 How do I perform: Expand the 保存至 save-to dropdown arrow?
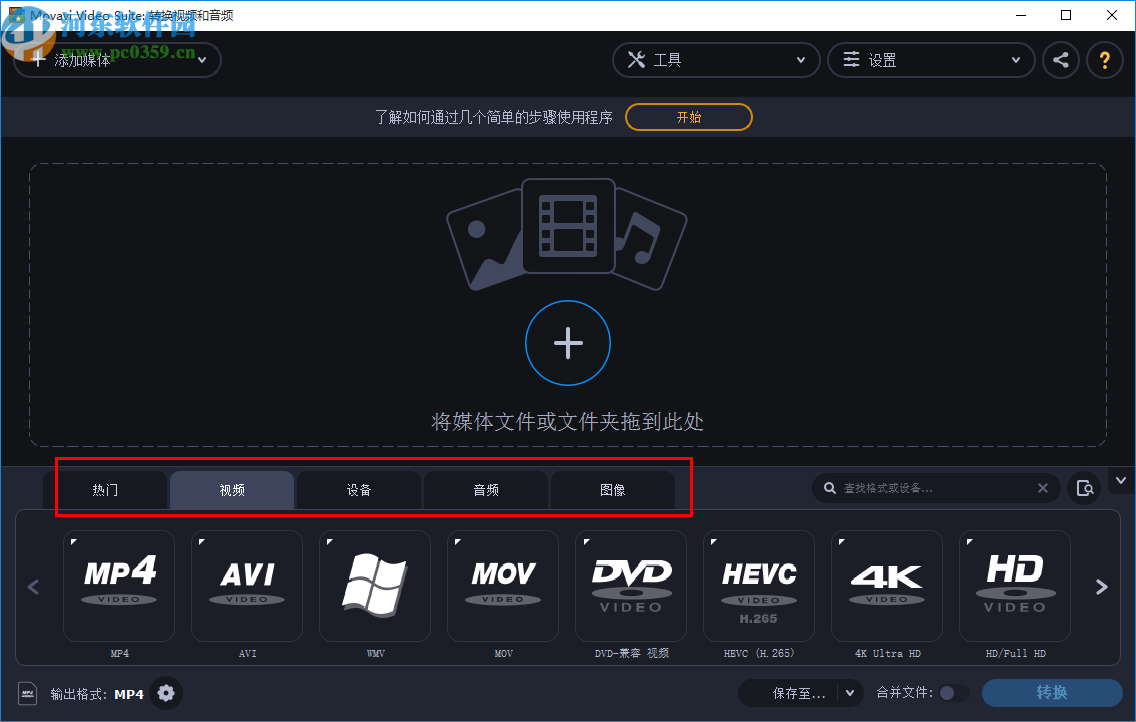(x=849, y=693)
